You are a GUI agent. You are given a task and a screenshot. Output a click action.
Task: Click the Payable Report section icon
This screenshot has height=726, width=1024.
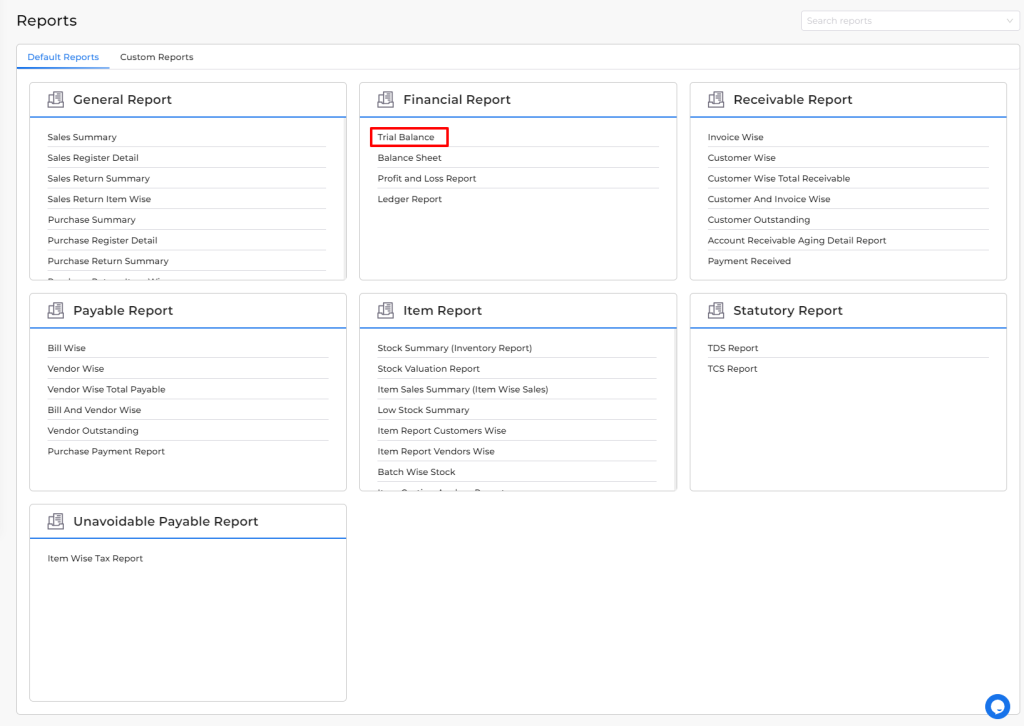[56, 310]
